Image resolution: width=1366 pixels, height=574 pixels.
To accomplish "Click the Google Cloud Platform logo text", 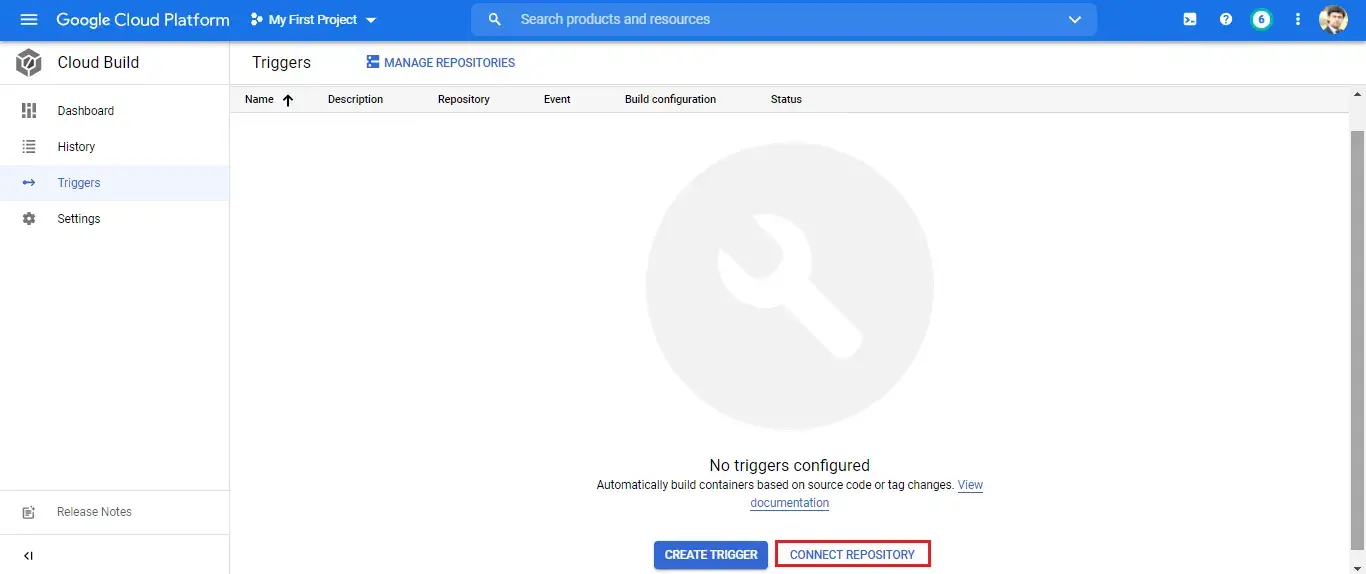I will 143,20.
